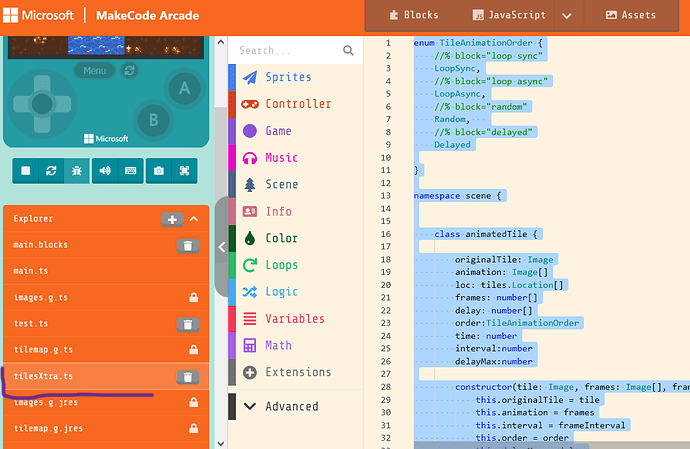This screenshot has width=690, height=449.
Task: Delete the main.blocks file
Action: pos(188,246)
